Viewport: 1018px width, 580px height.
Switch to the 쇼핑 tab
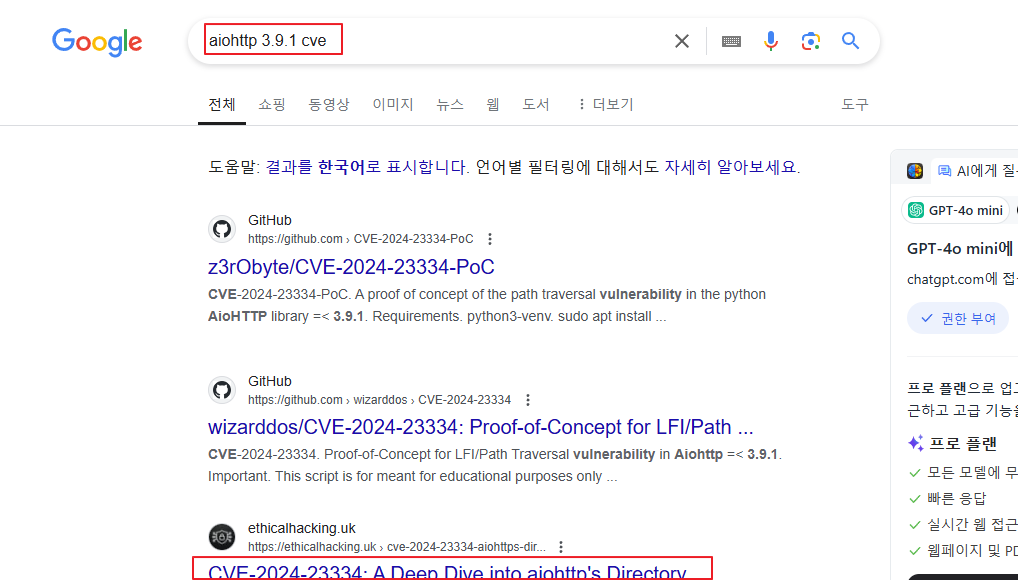click(271, 104)
